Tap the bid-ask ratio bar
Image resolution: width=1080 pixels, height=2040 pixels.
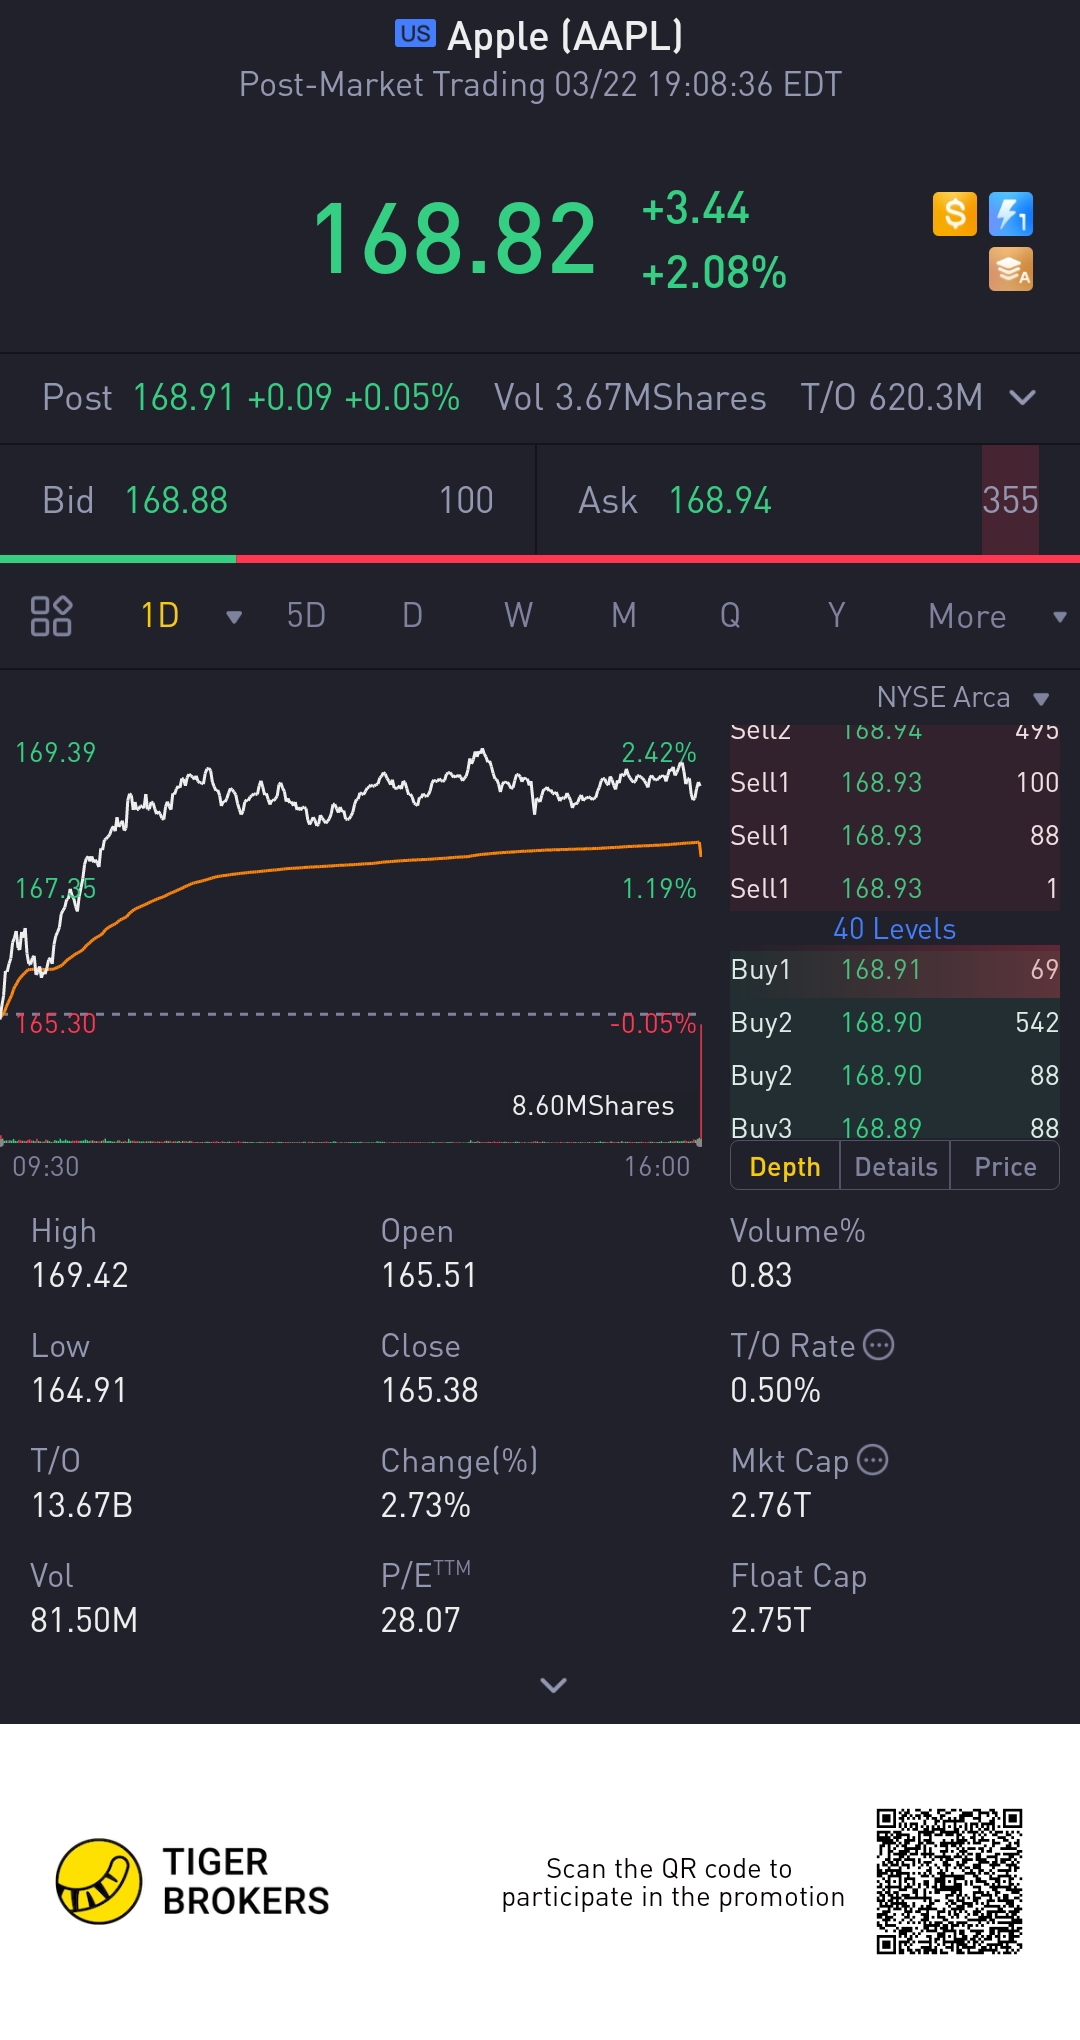click(540, 559)
